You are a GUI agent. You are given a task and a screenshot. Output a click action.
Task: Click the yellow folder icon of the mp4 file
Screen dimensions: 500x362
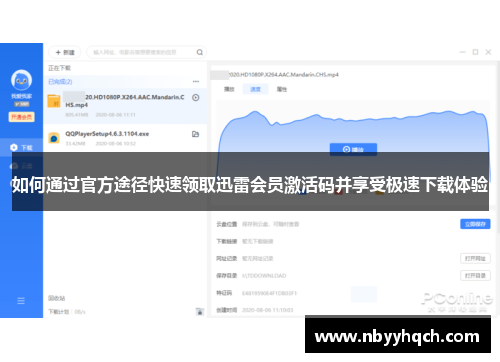[54, 101]
